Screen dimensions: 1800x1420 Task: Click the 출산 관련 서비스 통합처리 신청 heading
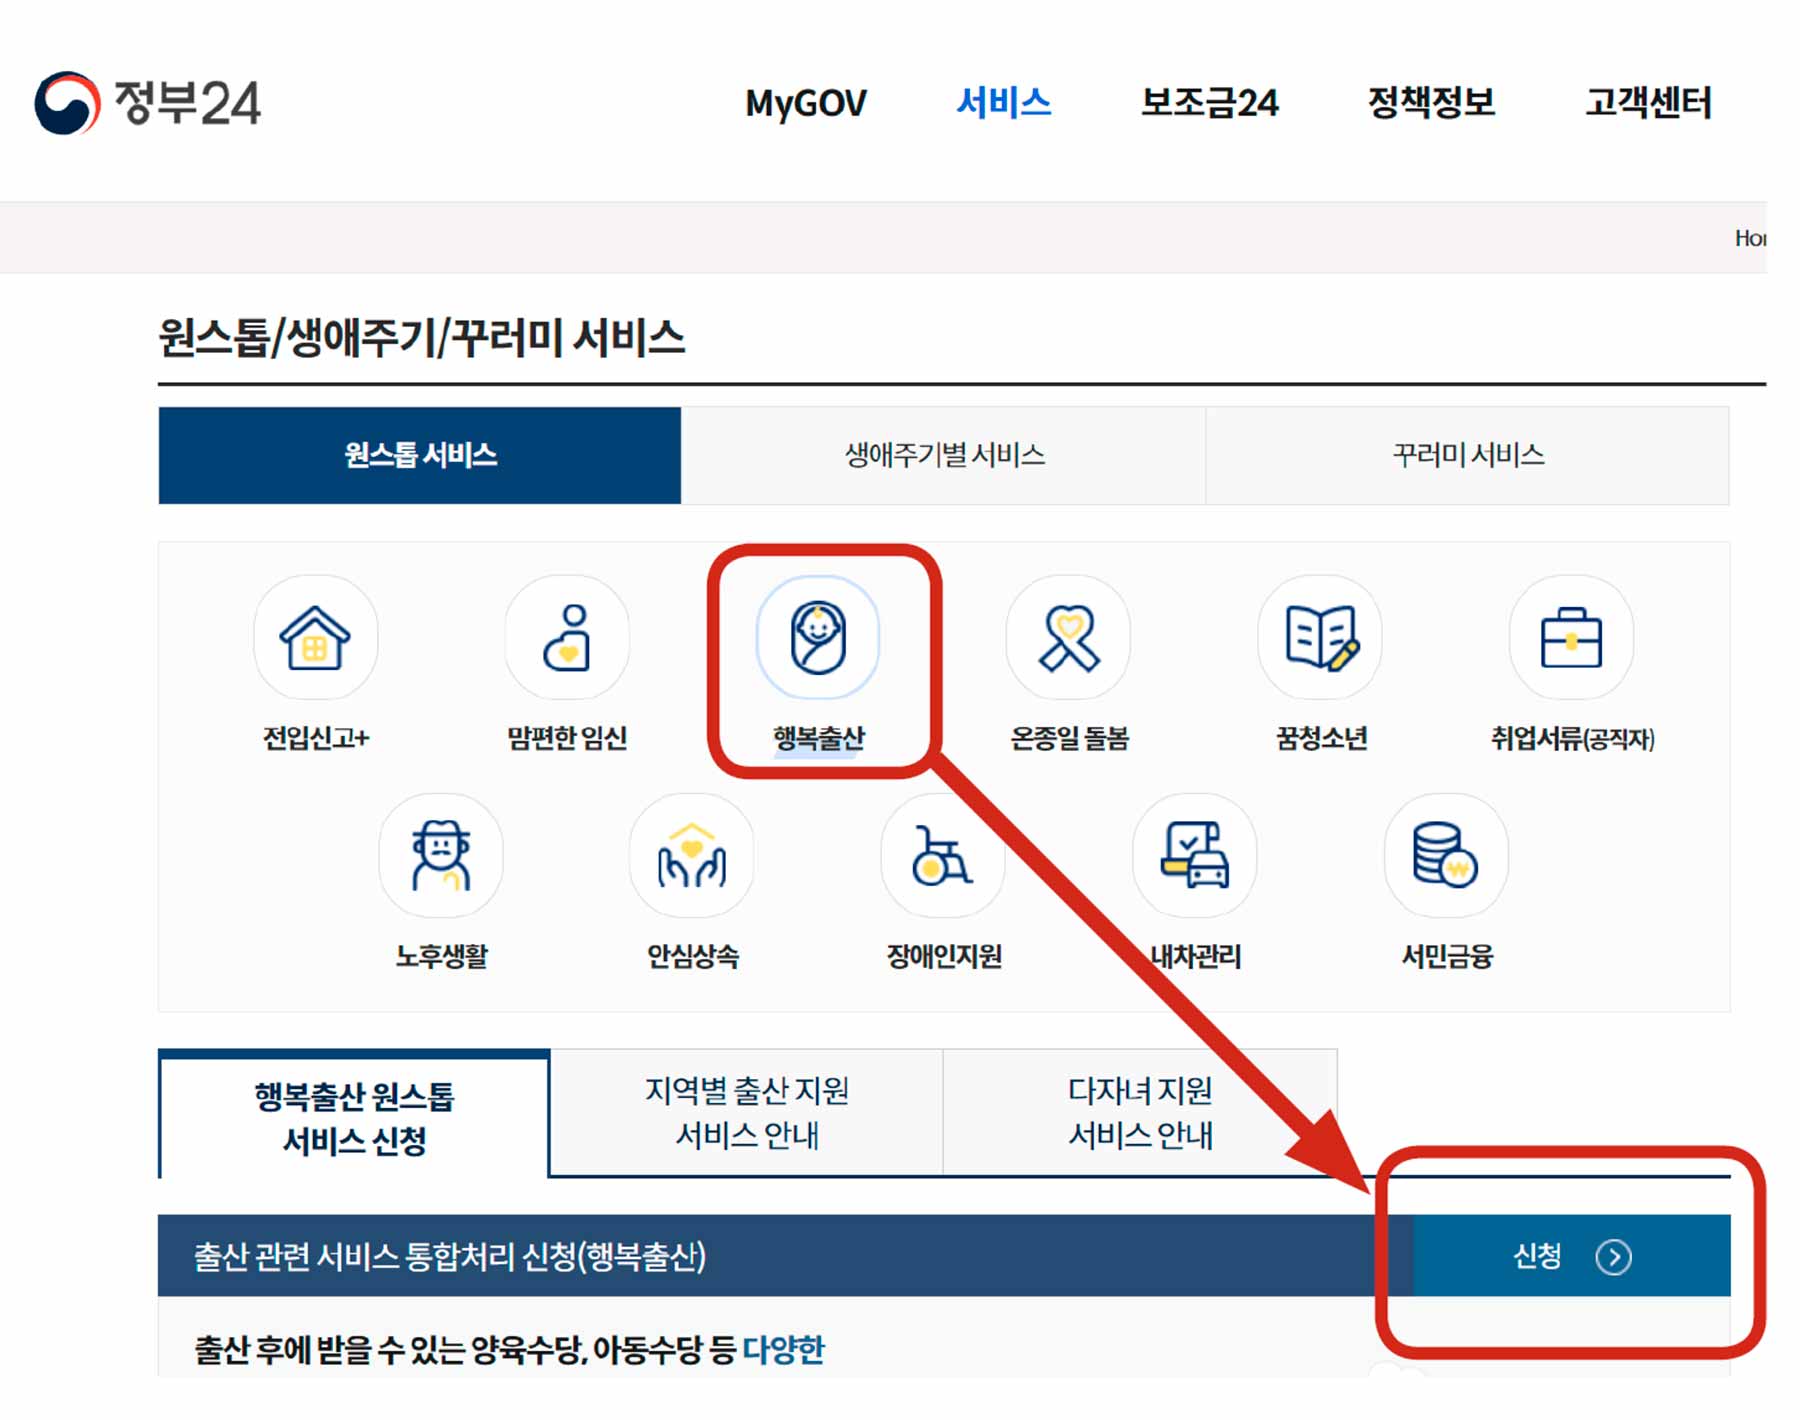pos(449,1256)
